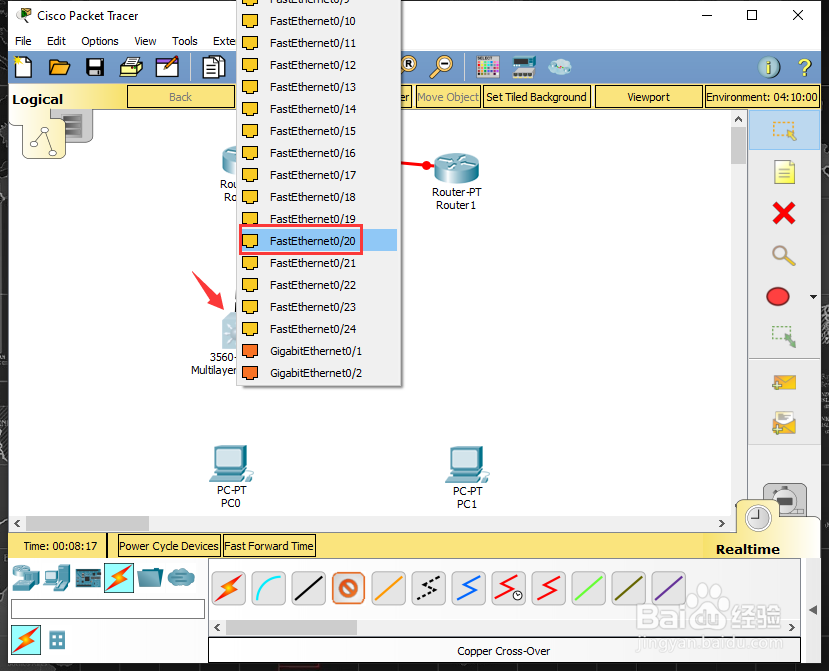
Task: Open the Network Information icon
Action: 769,67
